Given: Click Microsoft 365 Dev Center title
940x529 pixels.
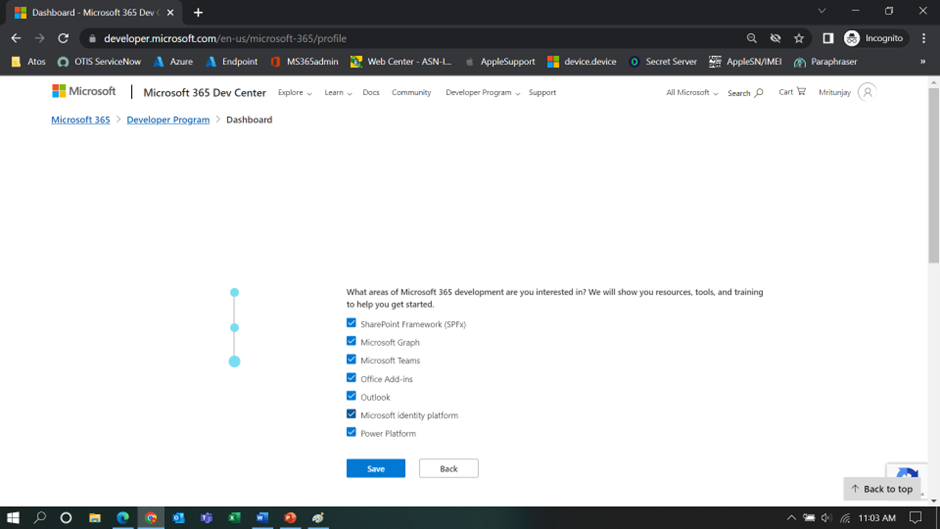Looking at the screenshot, I should click(204, 93).
